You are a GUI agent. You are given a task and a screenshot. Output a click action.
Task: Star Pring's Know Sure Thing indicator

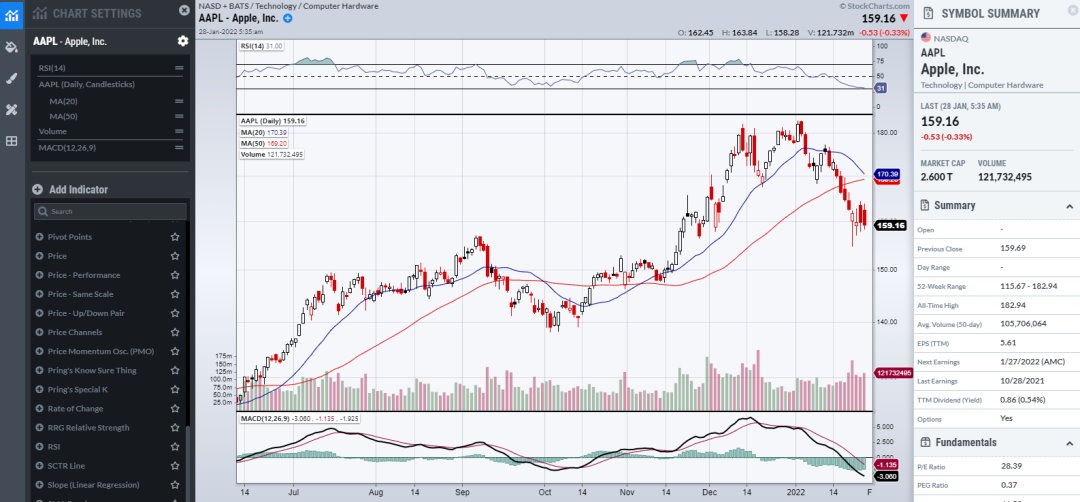tap(175, 370)
